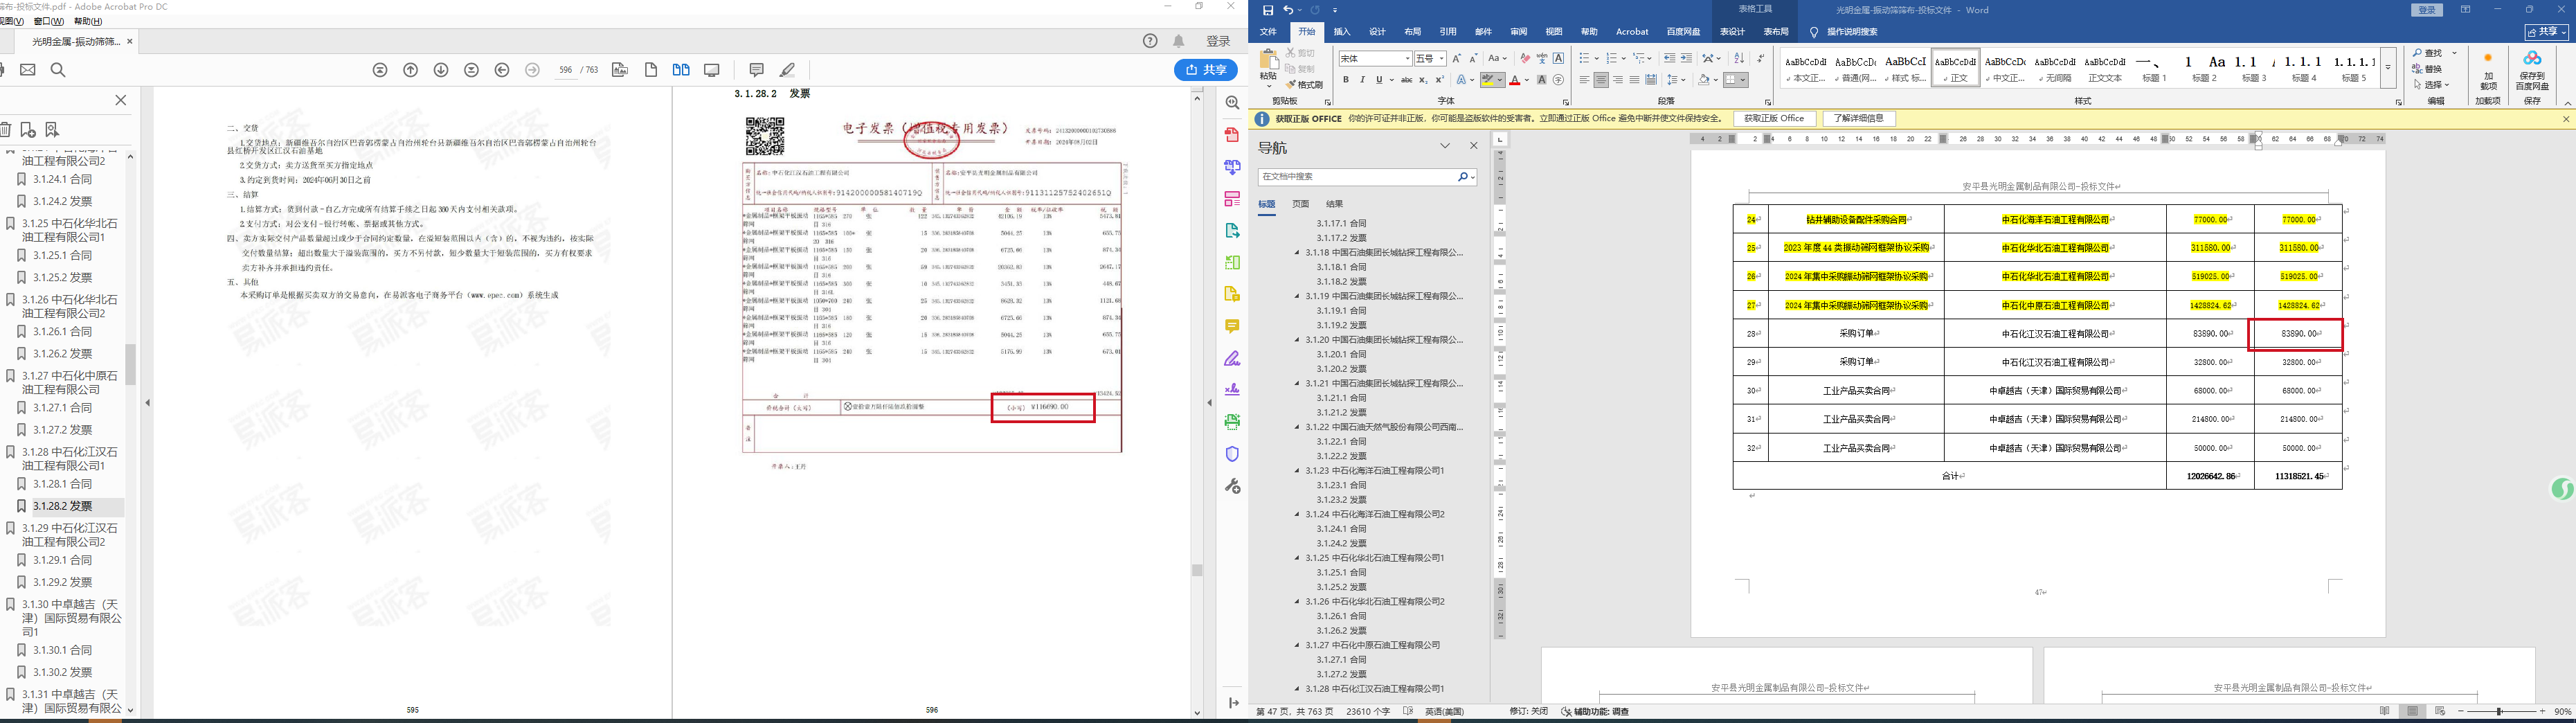Click the blue 共享 button in Acrobat

[1206, 70]
